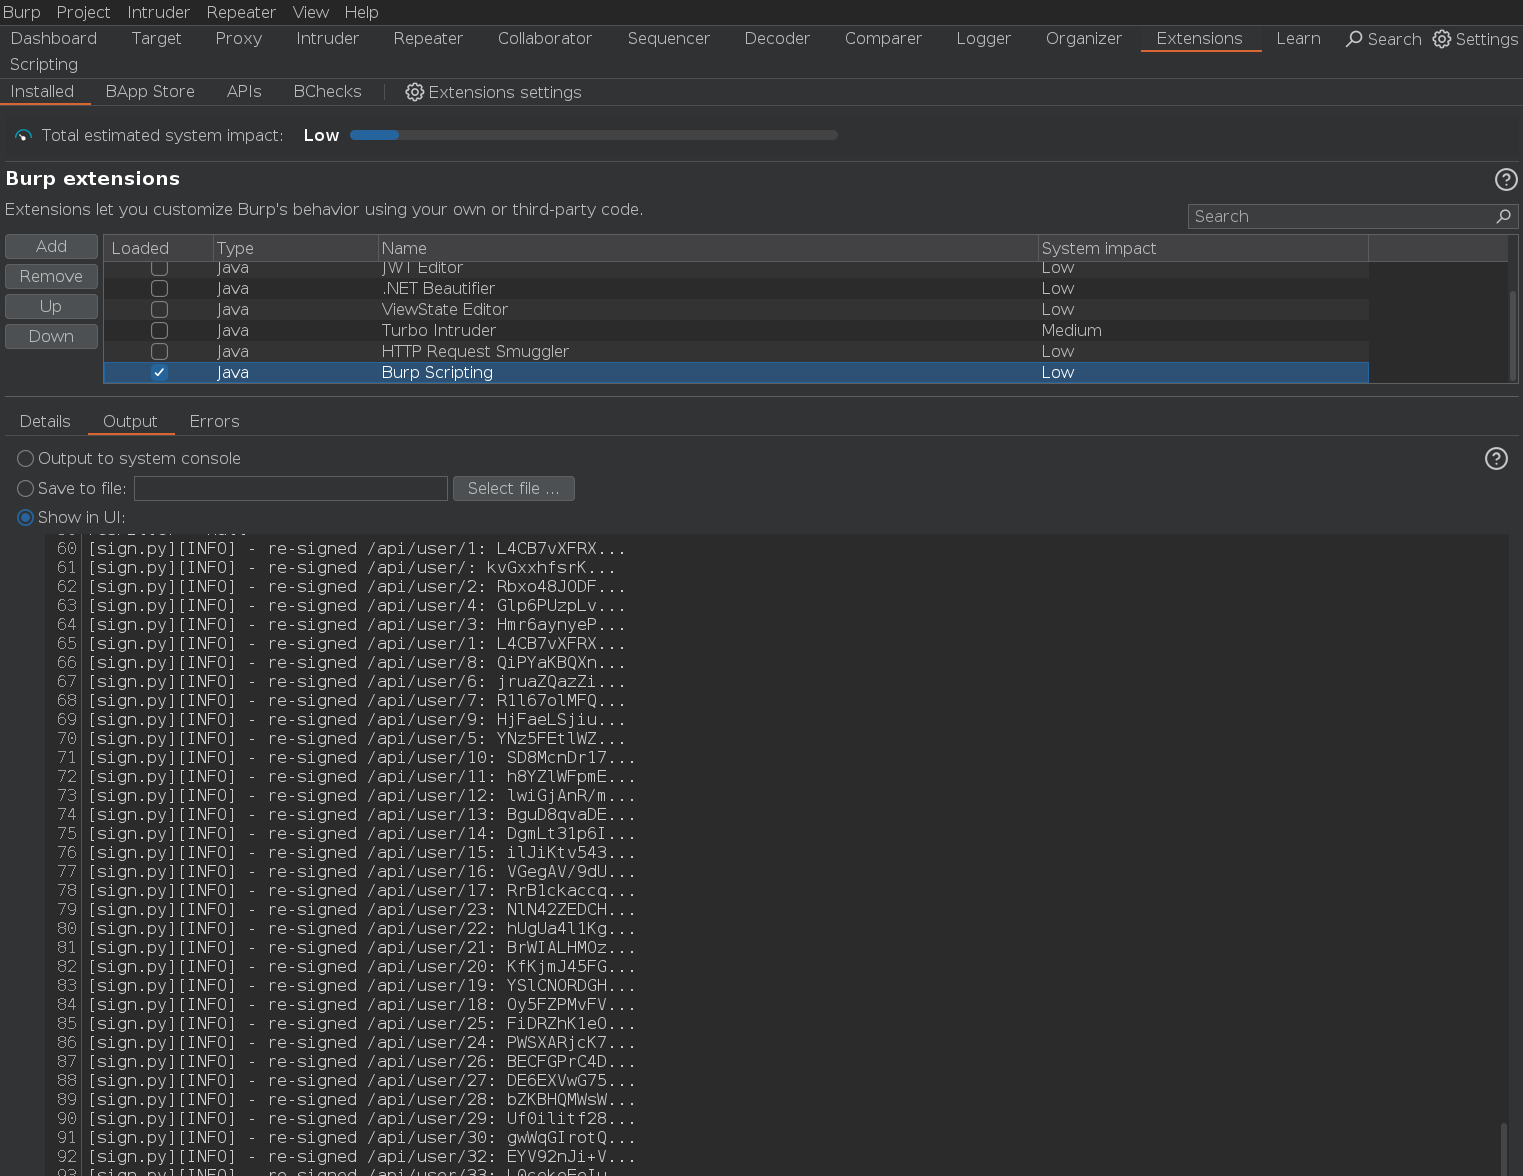This screenshot has height=1176, width=1523.
Task: Focus the Save to file path field
Action: point(291,489)
